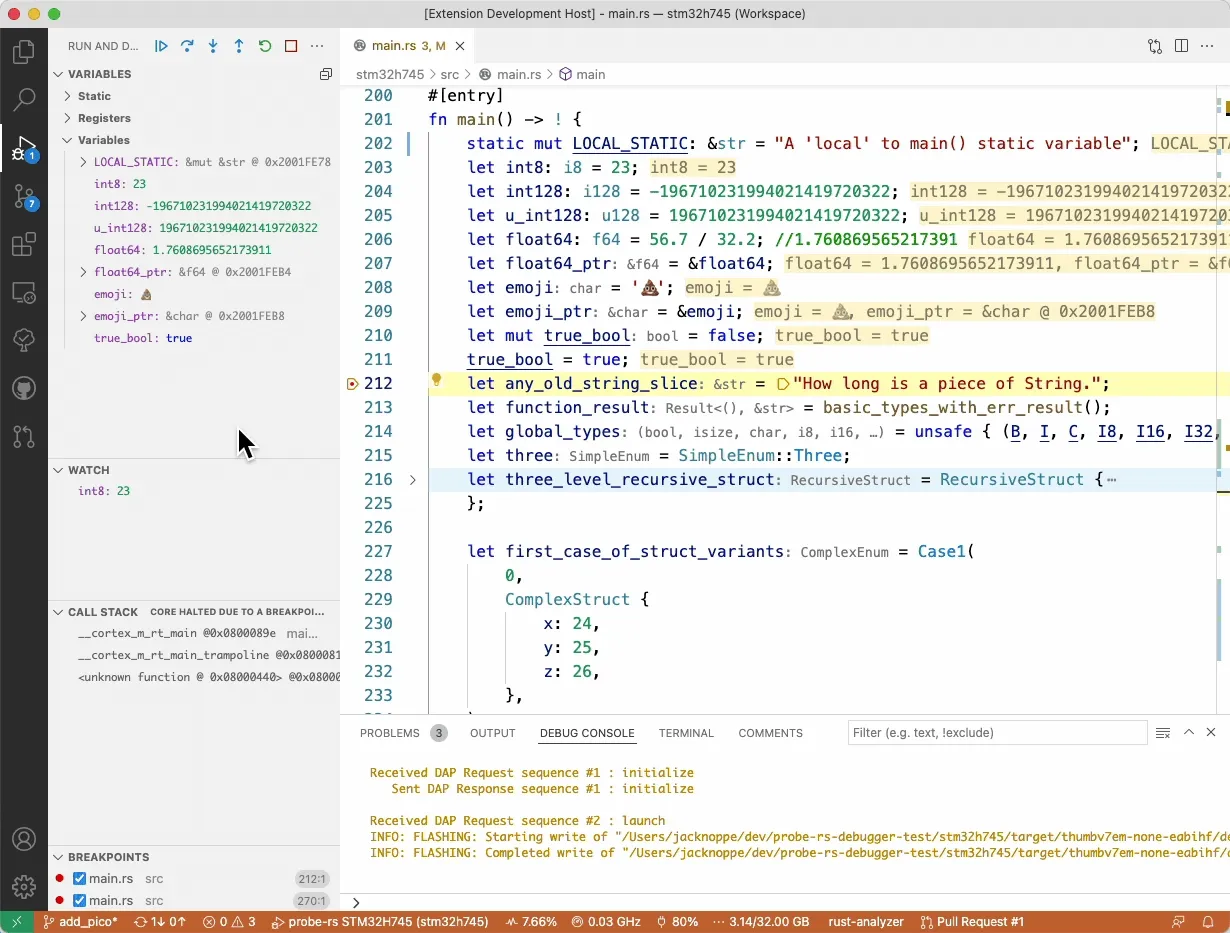This screenshot has height=933, width=1230.
Task: Switch to the Output panel tab
Action: 492,733
